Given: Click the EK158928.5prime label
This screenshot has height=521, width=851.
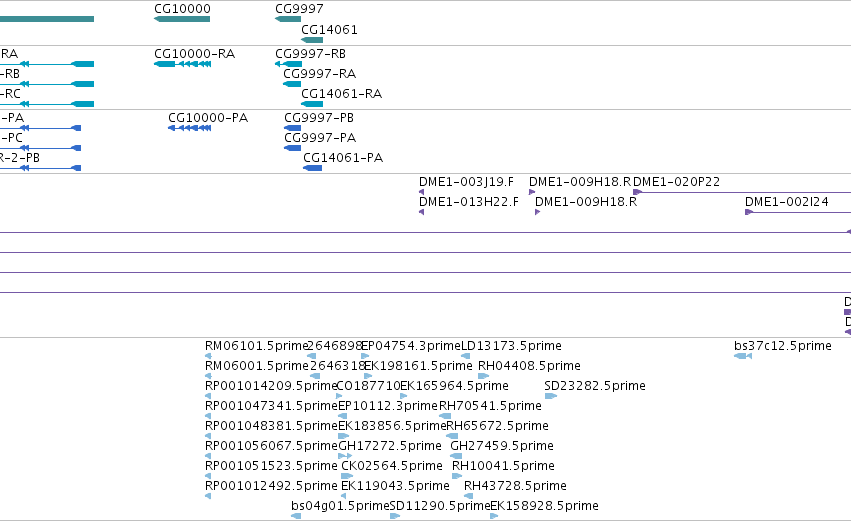Looking at the screenshot, I should [544, 506].
